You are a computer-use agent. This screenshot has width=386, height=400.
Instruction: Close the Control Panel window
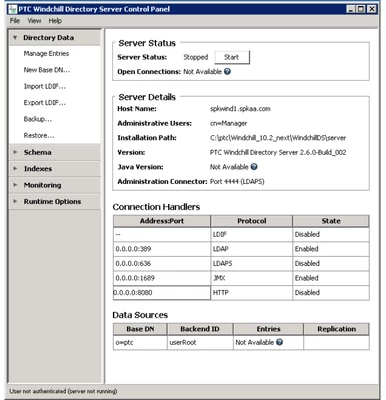click(x=372, y=9)
